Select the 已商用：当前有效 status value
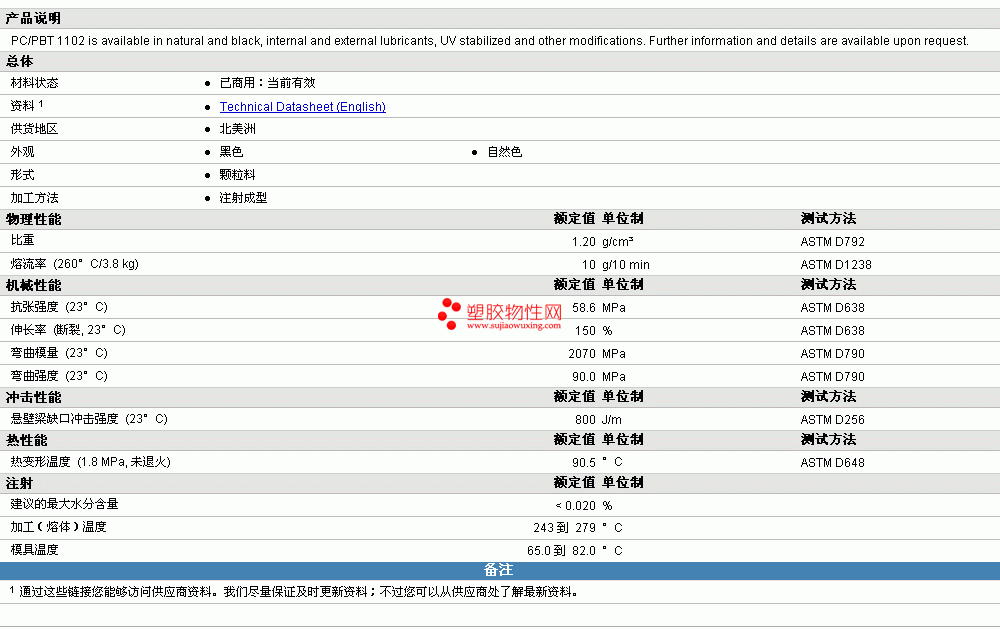This screenshot has width=1000, height=629. click(x=267, y=83)
